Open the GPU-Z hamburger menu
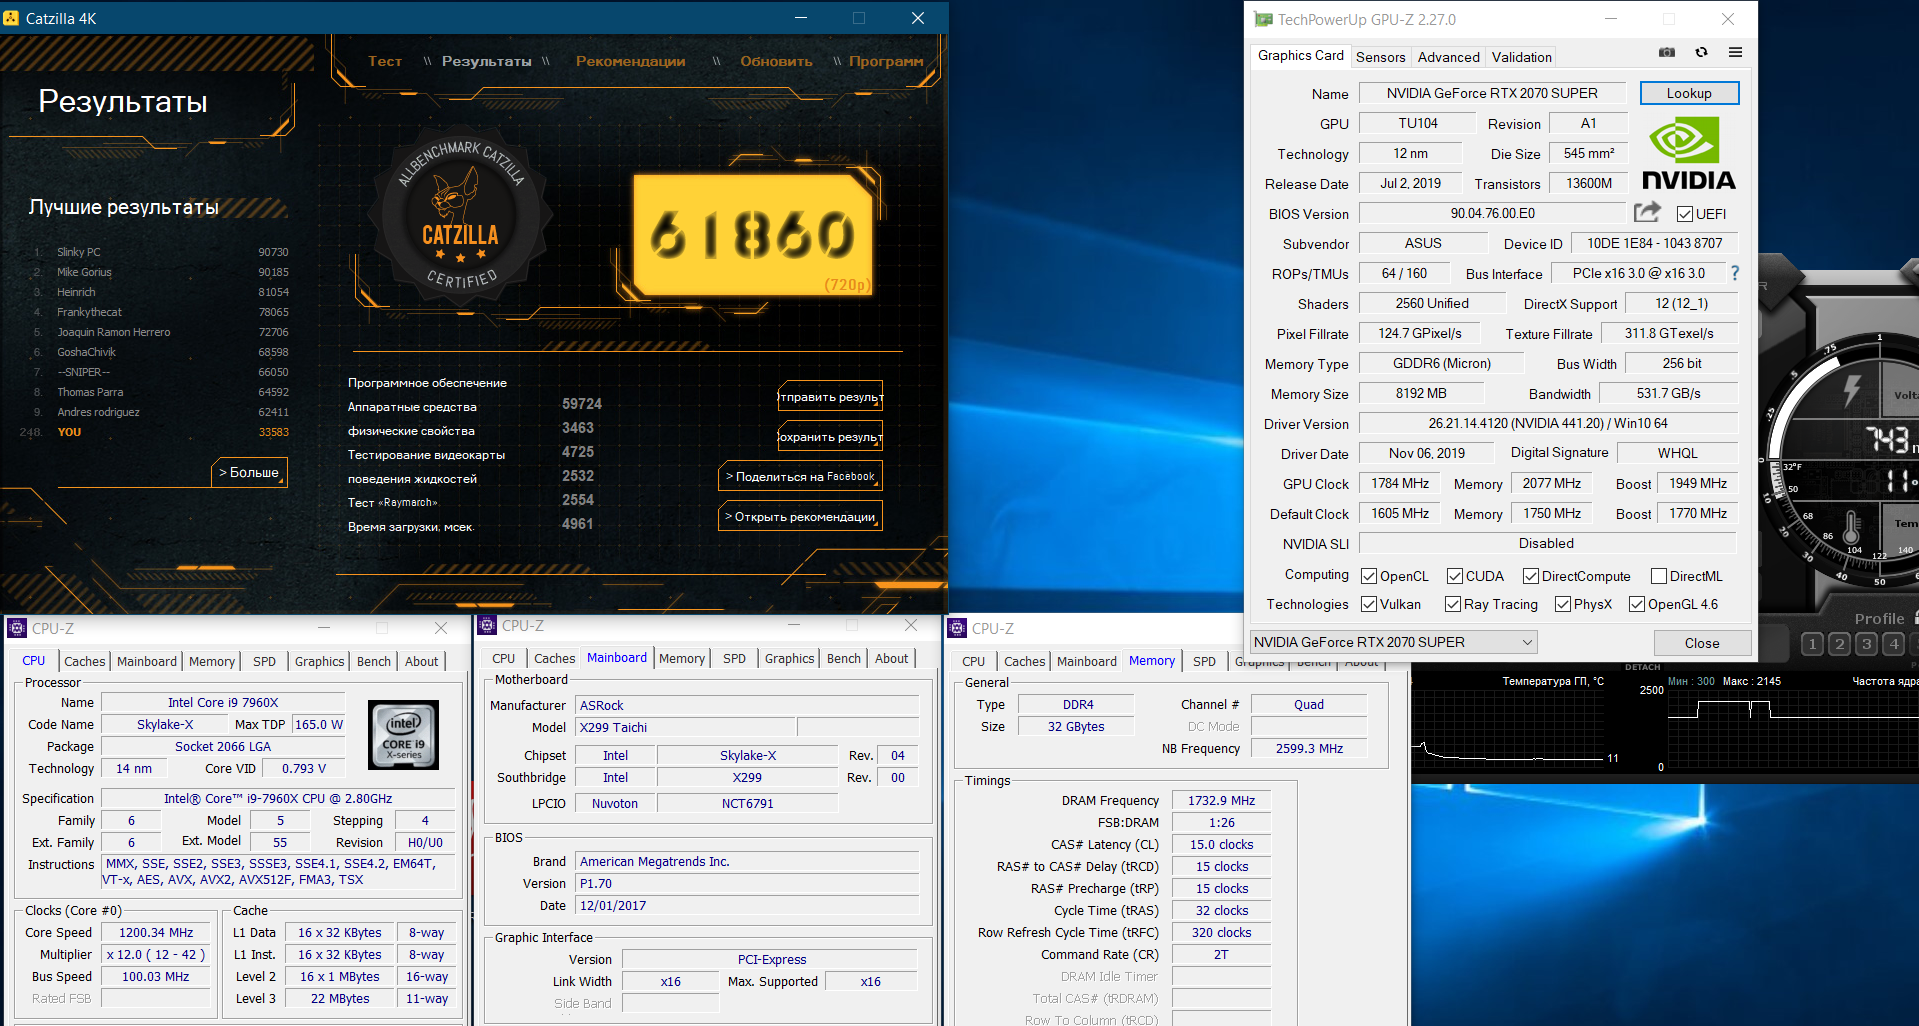 click(1735, 52)
